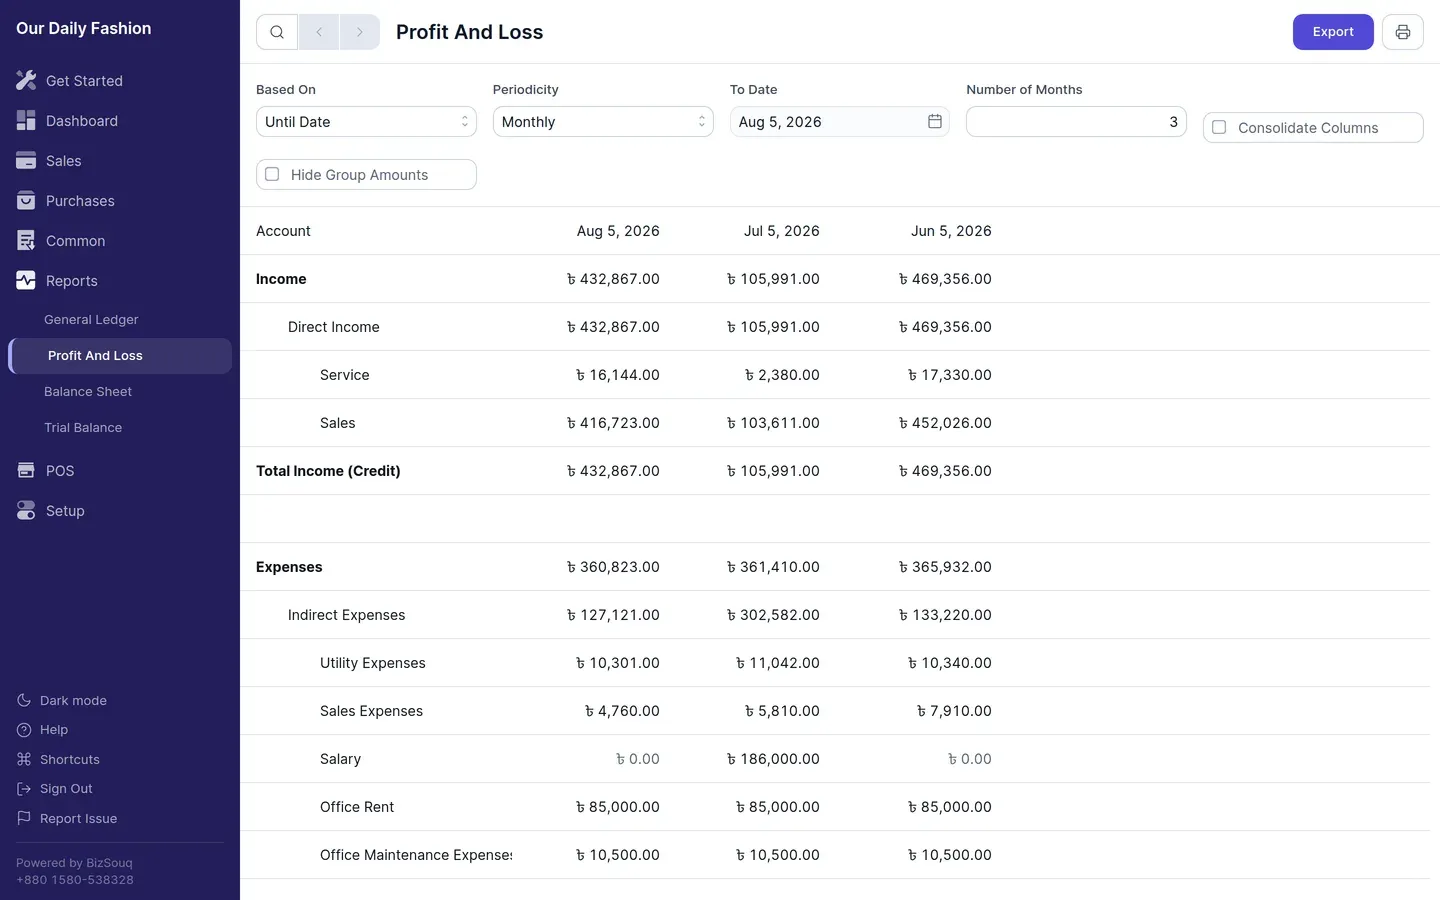1440x900 pixels.
Task: Click the Office Rent row label
Action: point(357,807)
